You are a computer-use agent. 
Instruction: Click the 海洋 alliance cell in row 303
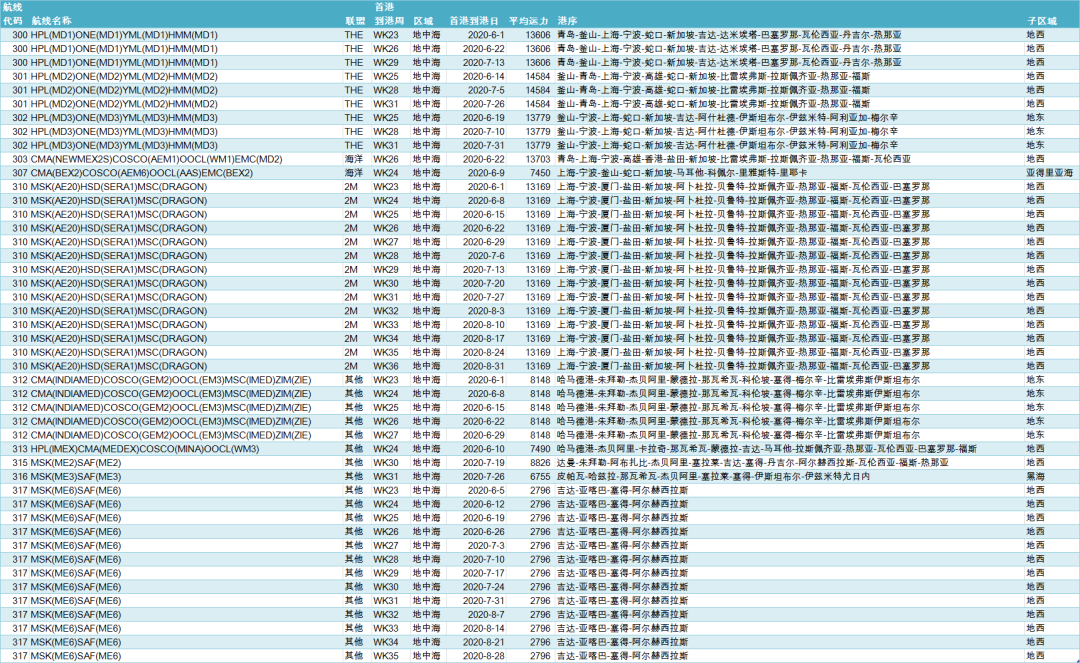(x=354, y=159)
